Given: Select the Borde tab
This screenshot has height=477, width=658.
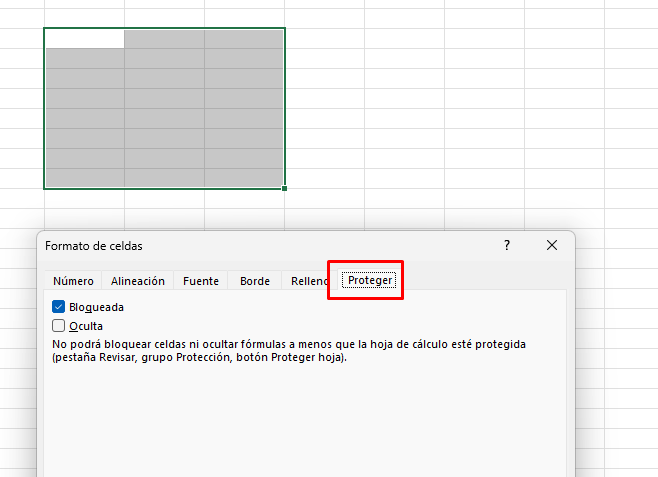Looking at the screenshot, I should [x=255, y=281].
